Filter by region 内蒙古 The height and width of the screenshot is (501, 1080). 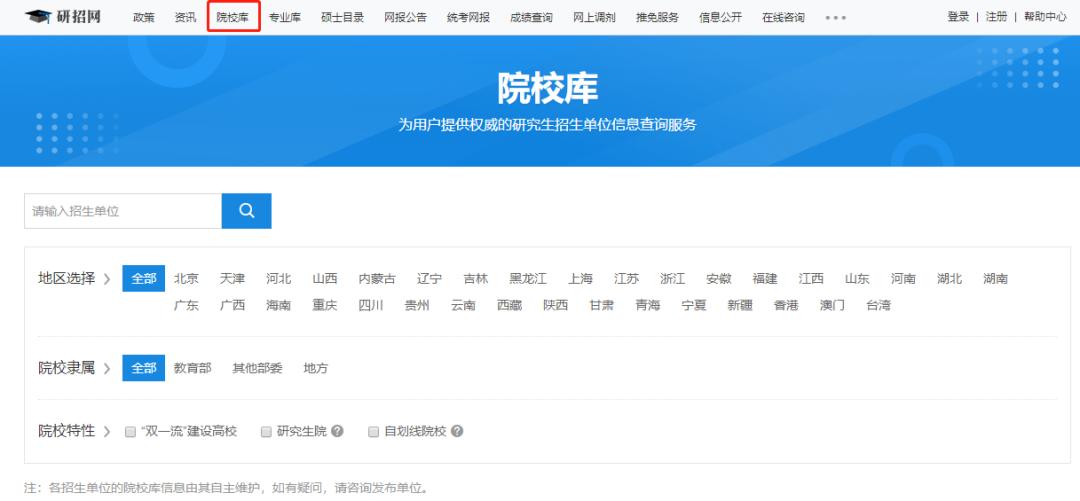(x=377, y=279)
